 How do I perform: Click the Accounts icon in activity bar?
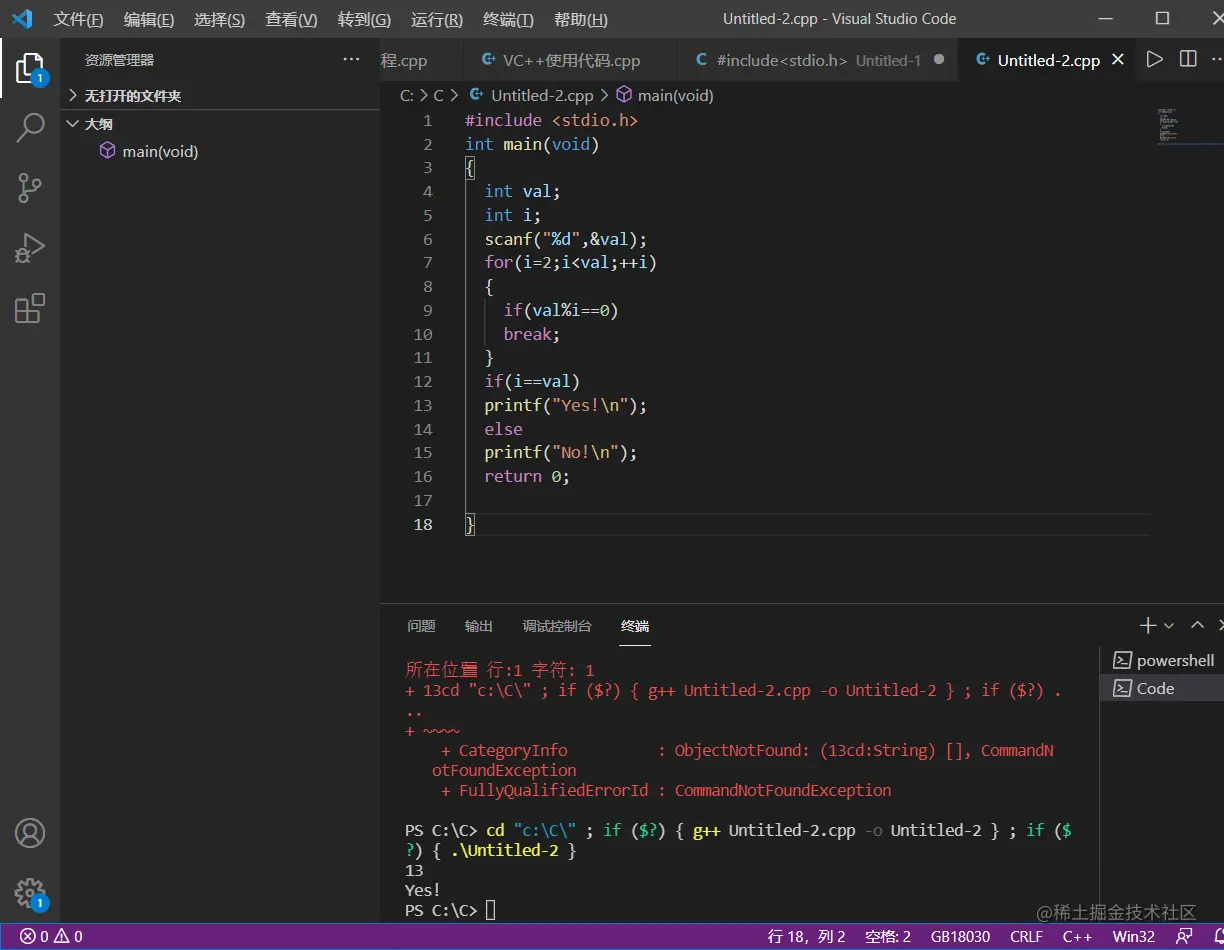30,832
